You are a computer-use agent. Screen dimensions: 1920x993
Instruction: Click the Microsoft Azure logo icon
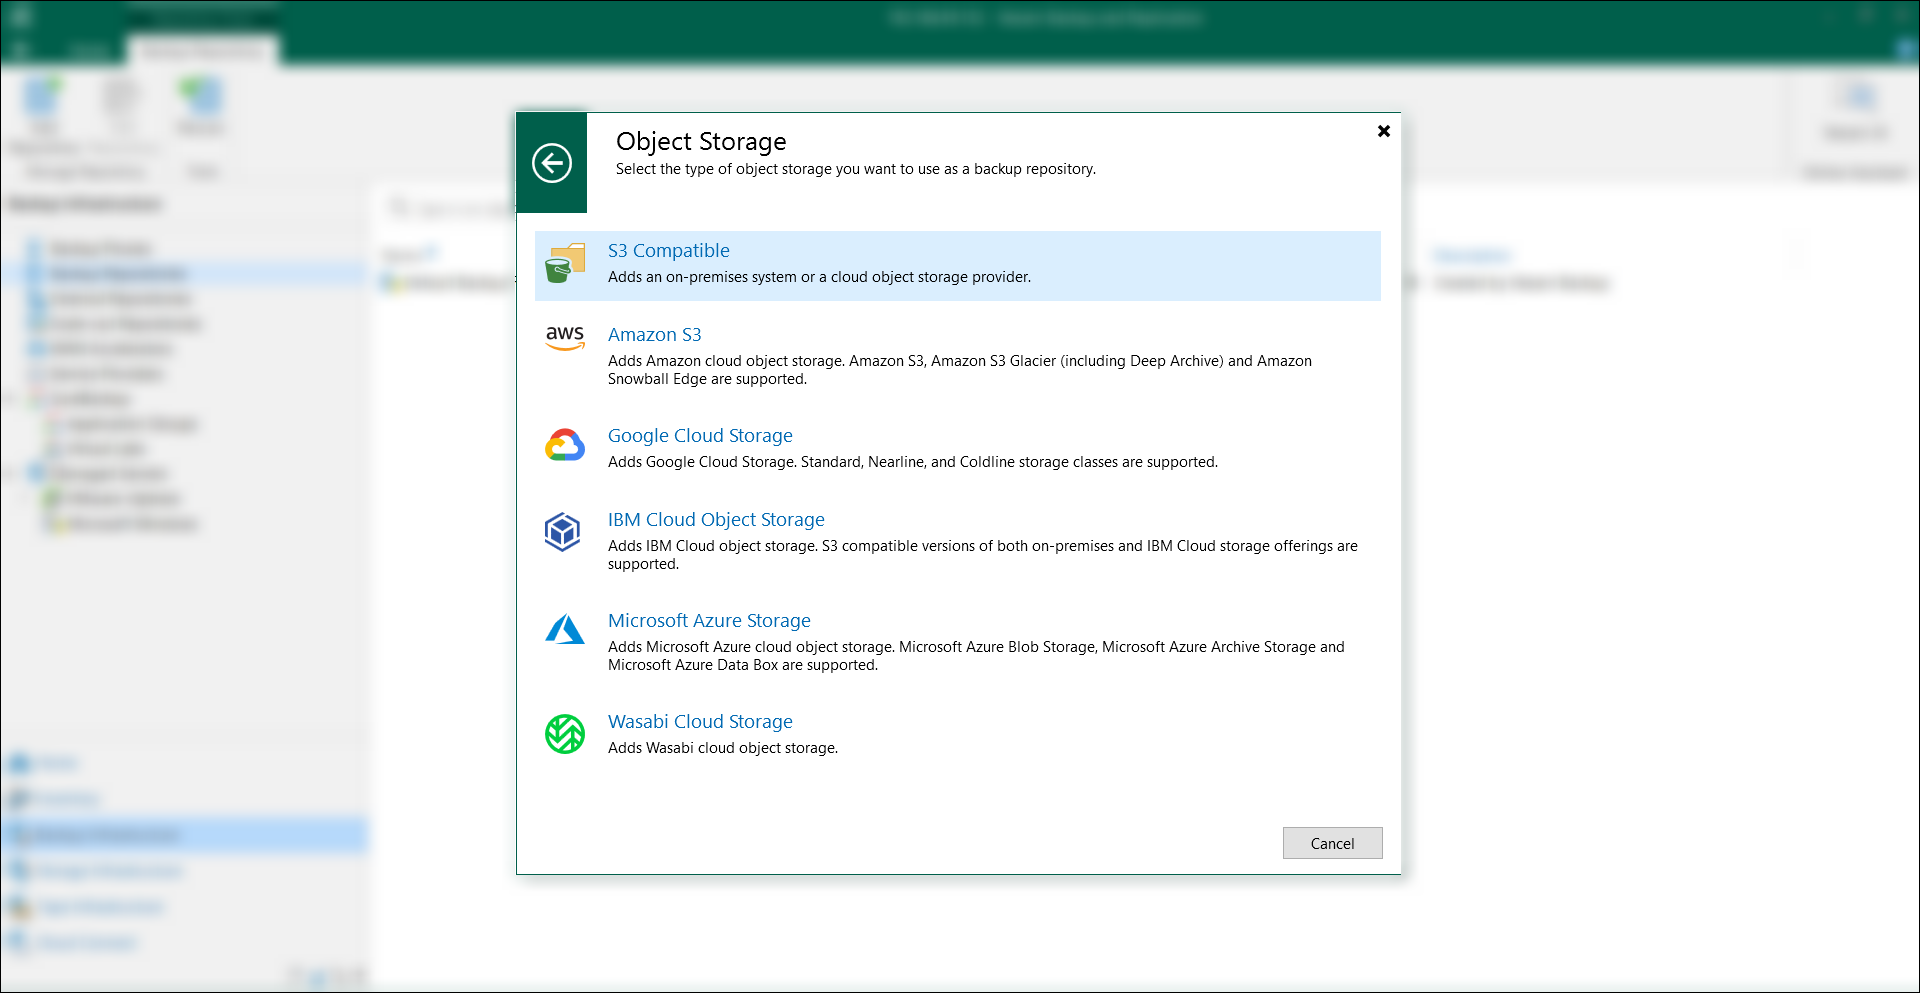coord(565,629)
